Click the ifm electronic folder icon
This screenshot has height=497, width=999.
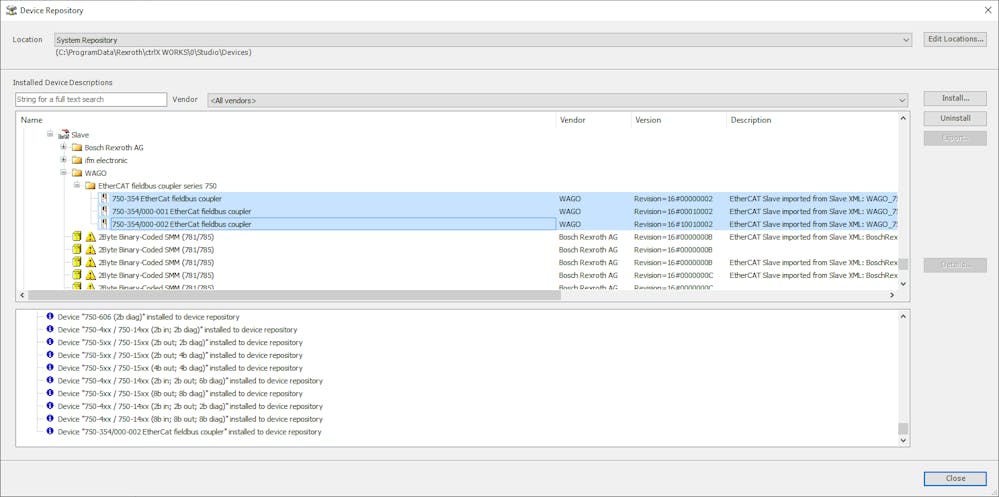(x=76, y=161)
